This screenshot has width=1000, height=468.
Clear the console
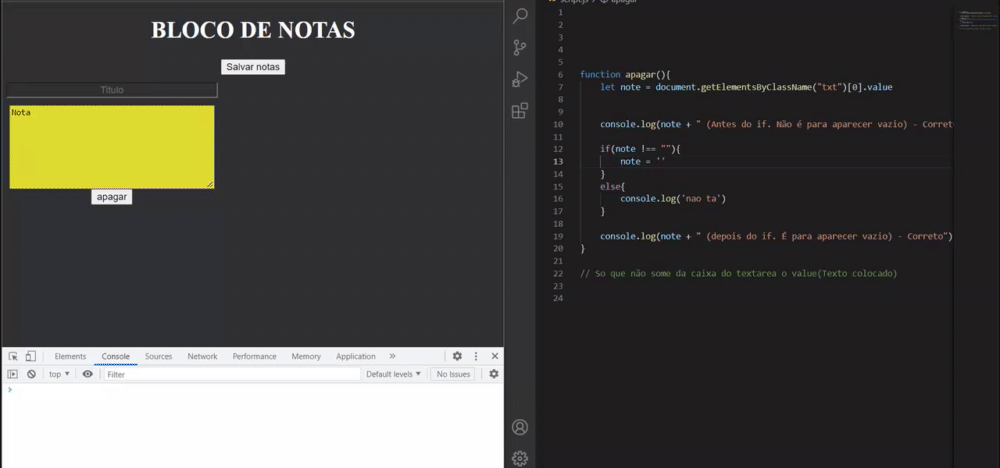[31, 374]
